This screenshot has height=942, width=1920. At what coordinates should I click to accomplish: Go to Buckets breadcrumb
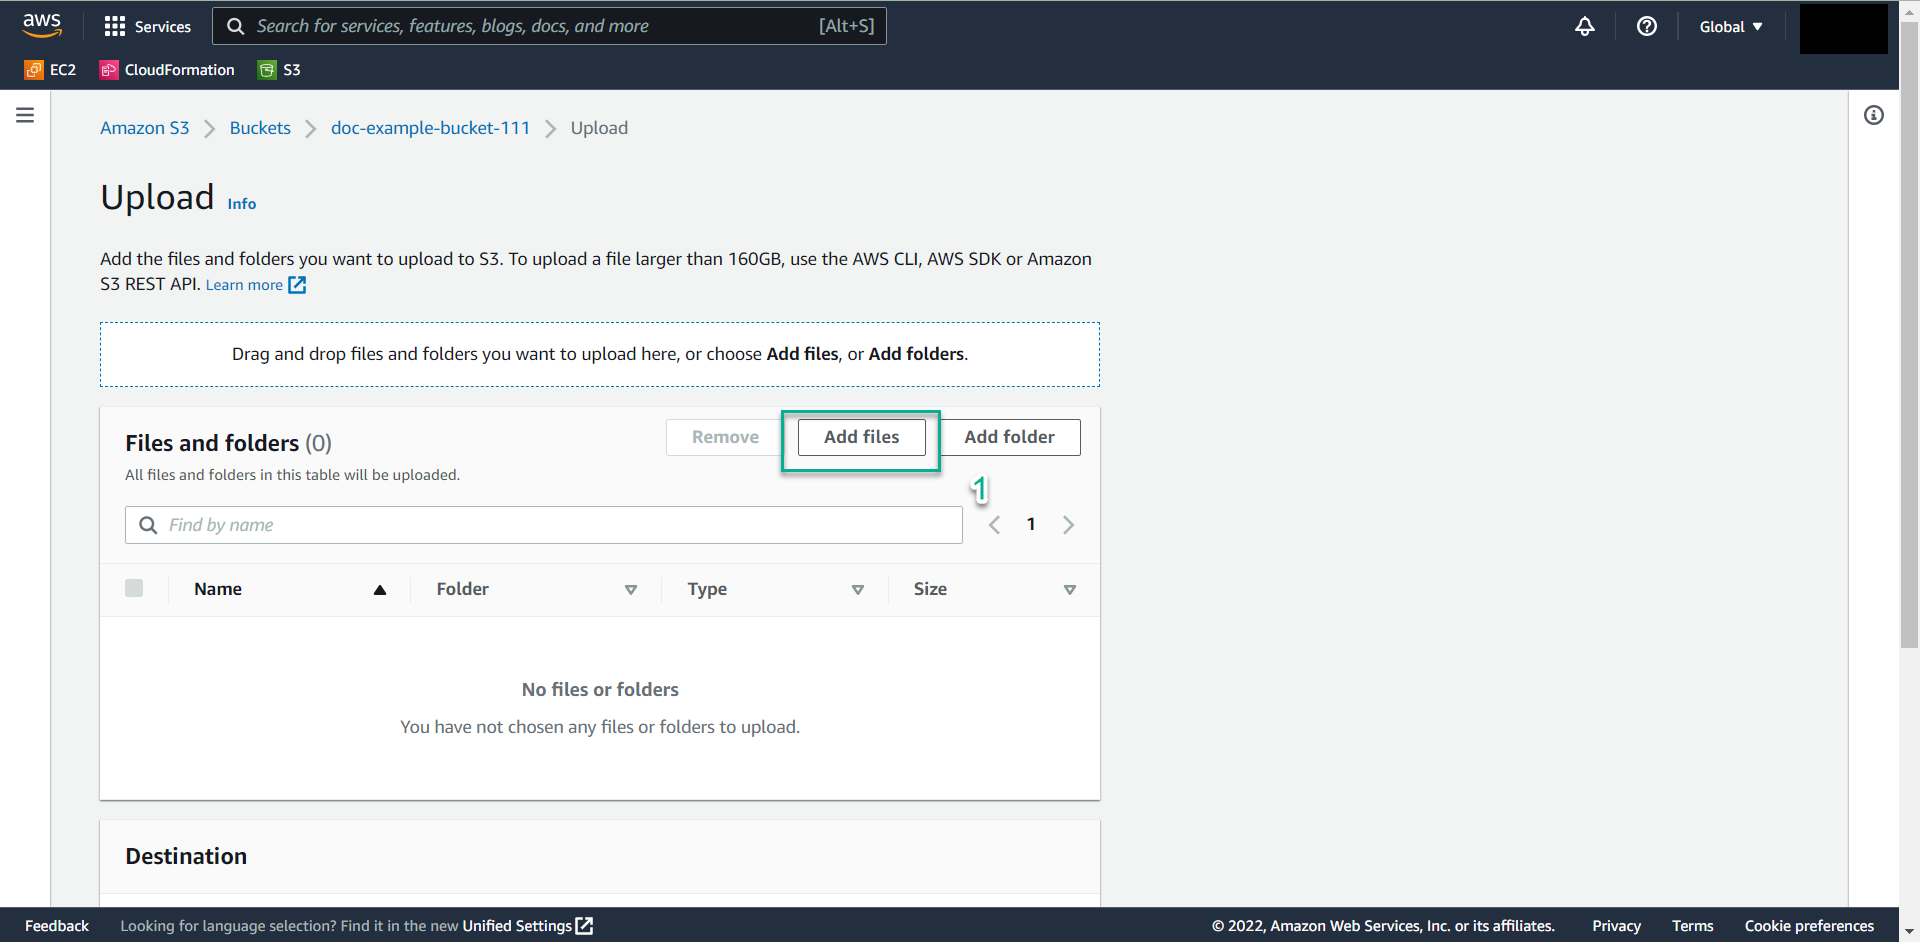pos(260,128)
